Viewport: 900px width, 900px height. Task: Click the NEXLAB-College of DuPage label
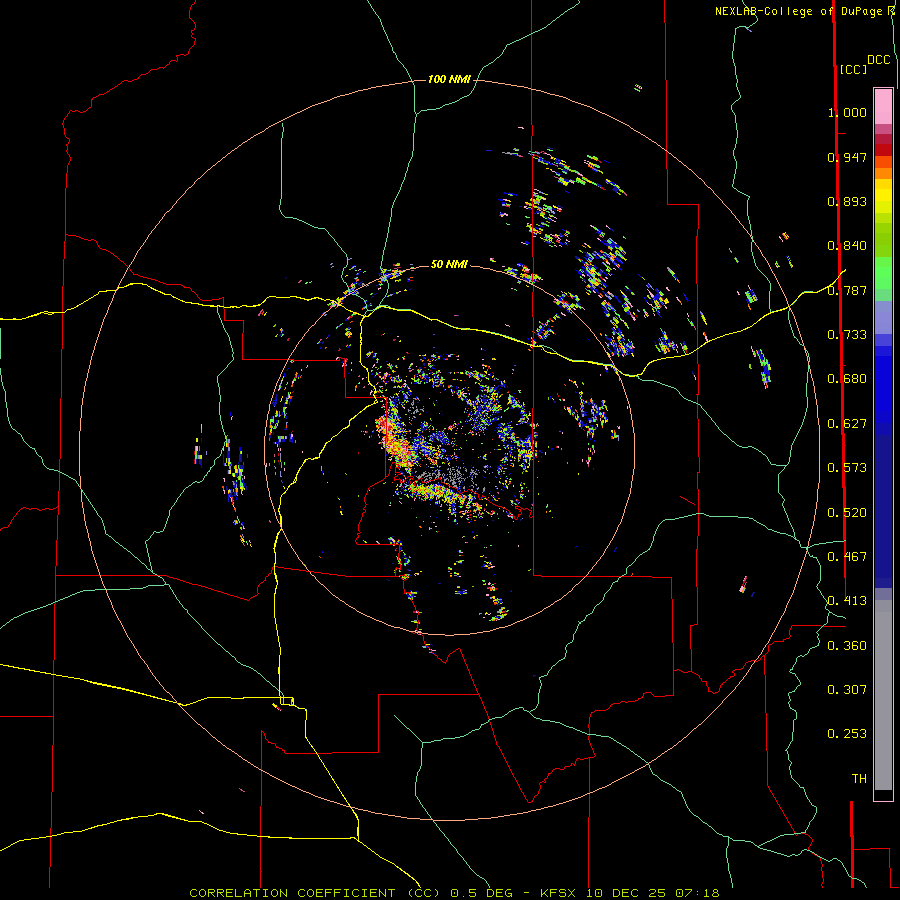pos(798,11)
